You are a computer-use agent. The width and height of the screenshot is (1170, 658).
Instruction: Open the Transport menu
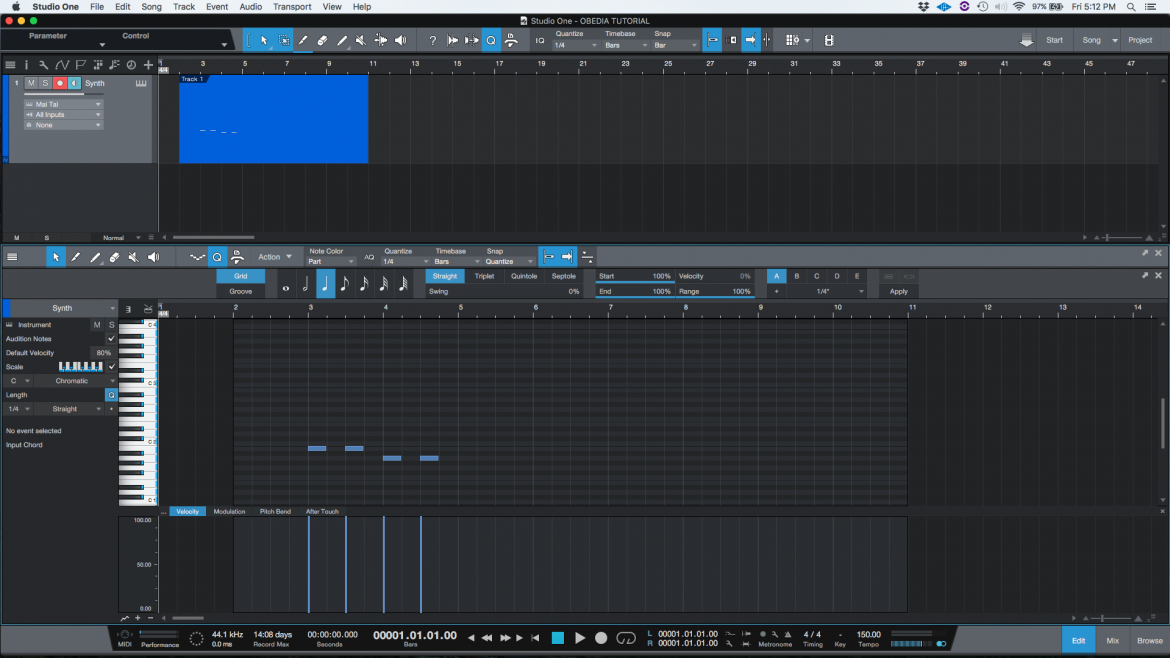coord(292,7)
